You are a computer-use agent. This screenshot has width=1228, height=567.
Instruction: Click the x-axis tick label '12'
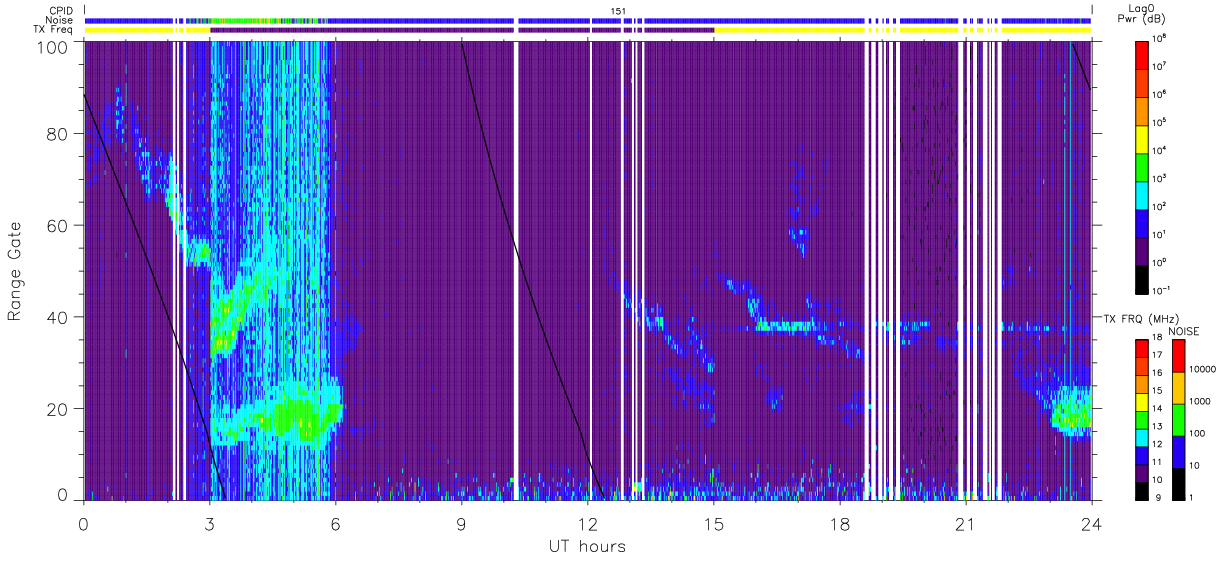(588, 523)
